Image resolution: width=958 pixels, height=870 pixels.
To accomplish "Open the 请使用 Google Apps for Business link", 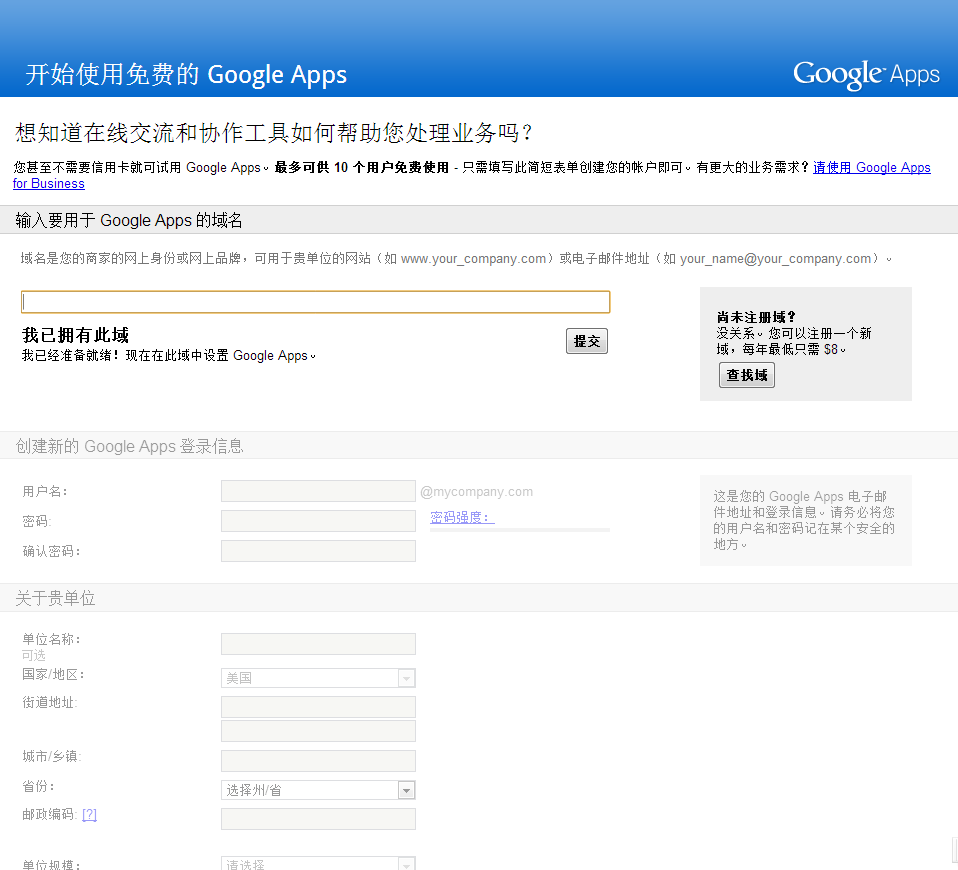I will point(871,167).
